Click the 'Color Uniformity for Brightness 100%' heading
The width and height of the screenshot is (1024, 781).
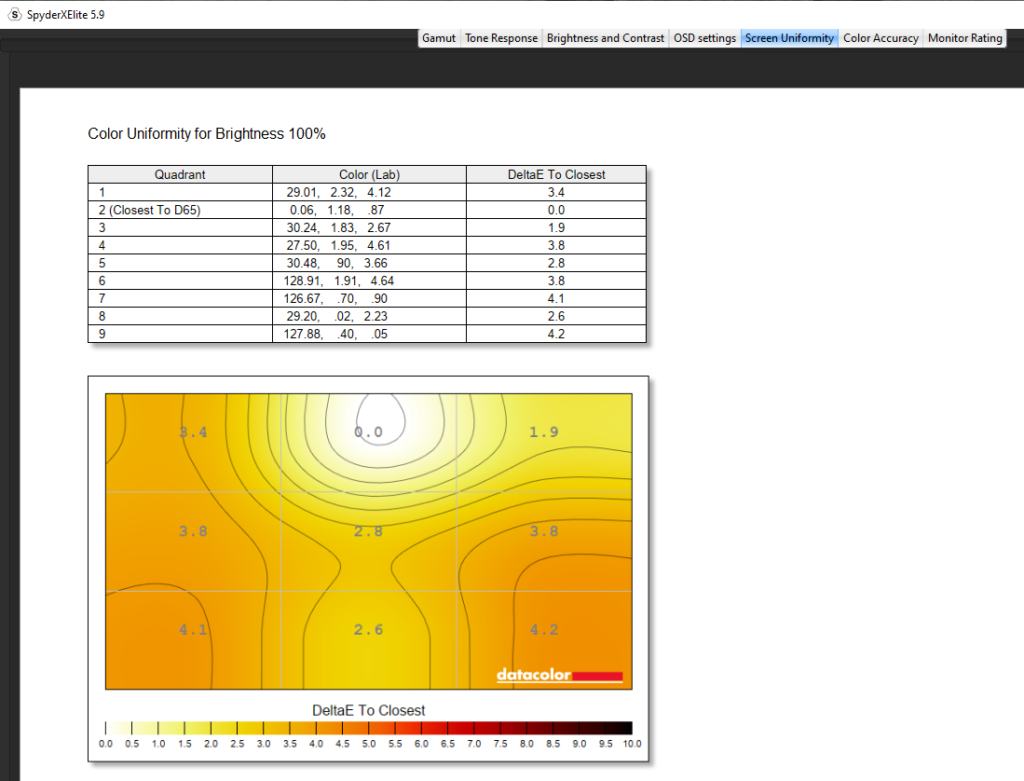click(206, 134)
